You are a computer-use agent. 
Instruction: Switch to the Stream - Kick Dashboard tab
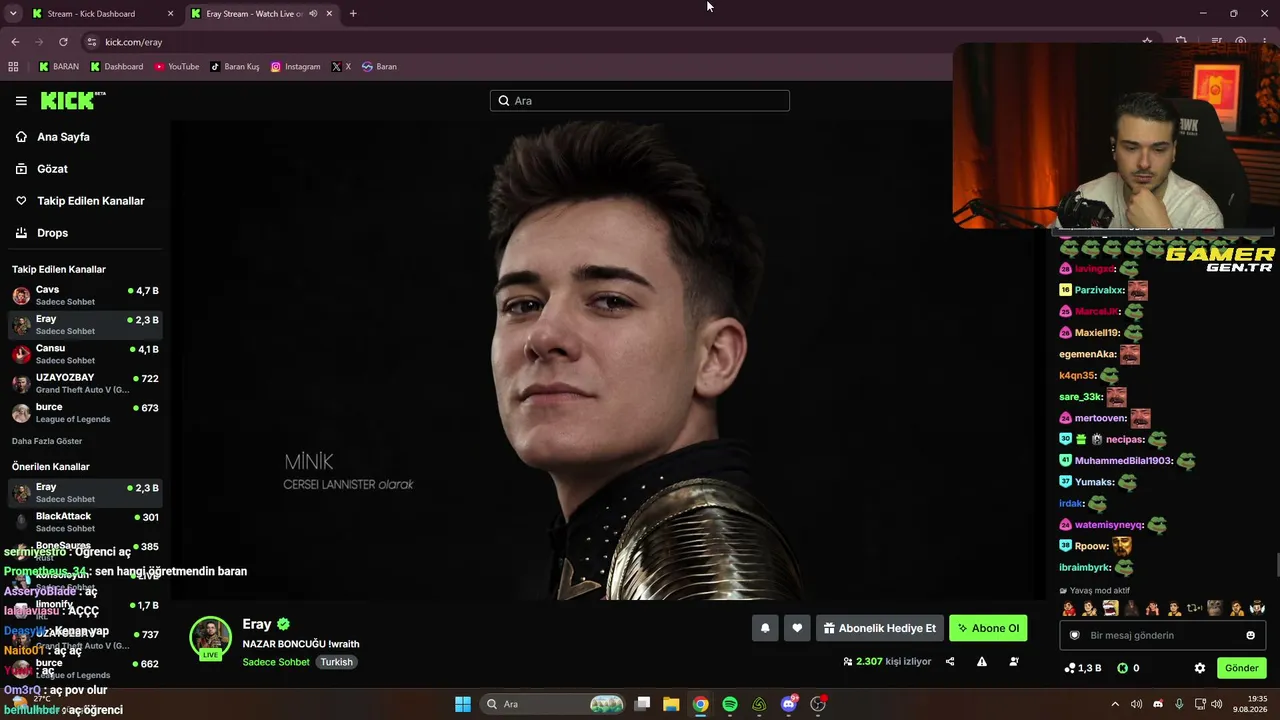coord(101,14)
